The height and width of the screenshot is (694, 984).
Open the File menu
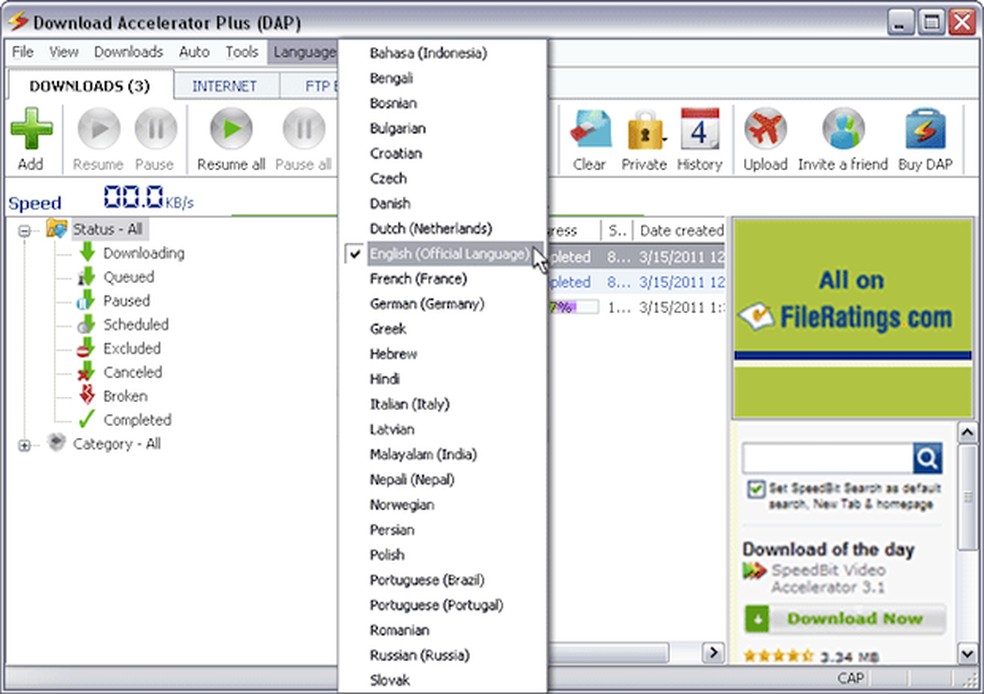point(23,52)
